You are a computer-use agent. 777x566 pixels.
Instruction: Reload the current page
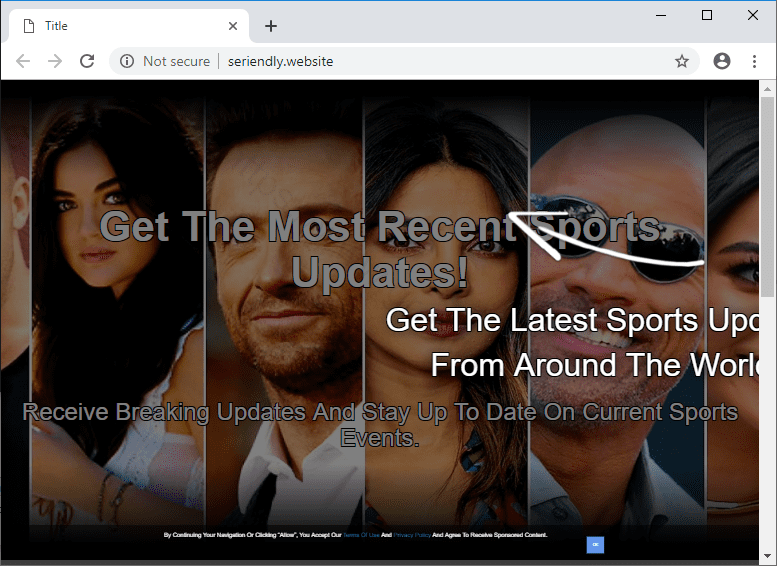pyautogui.click(x=87, y=61)
